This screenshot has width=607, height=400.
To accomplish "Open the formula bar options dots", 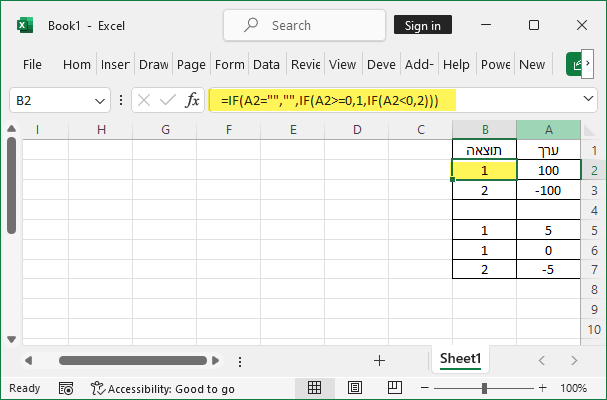I will coord(121,101).
